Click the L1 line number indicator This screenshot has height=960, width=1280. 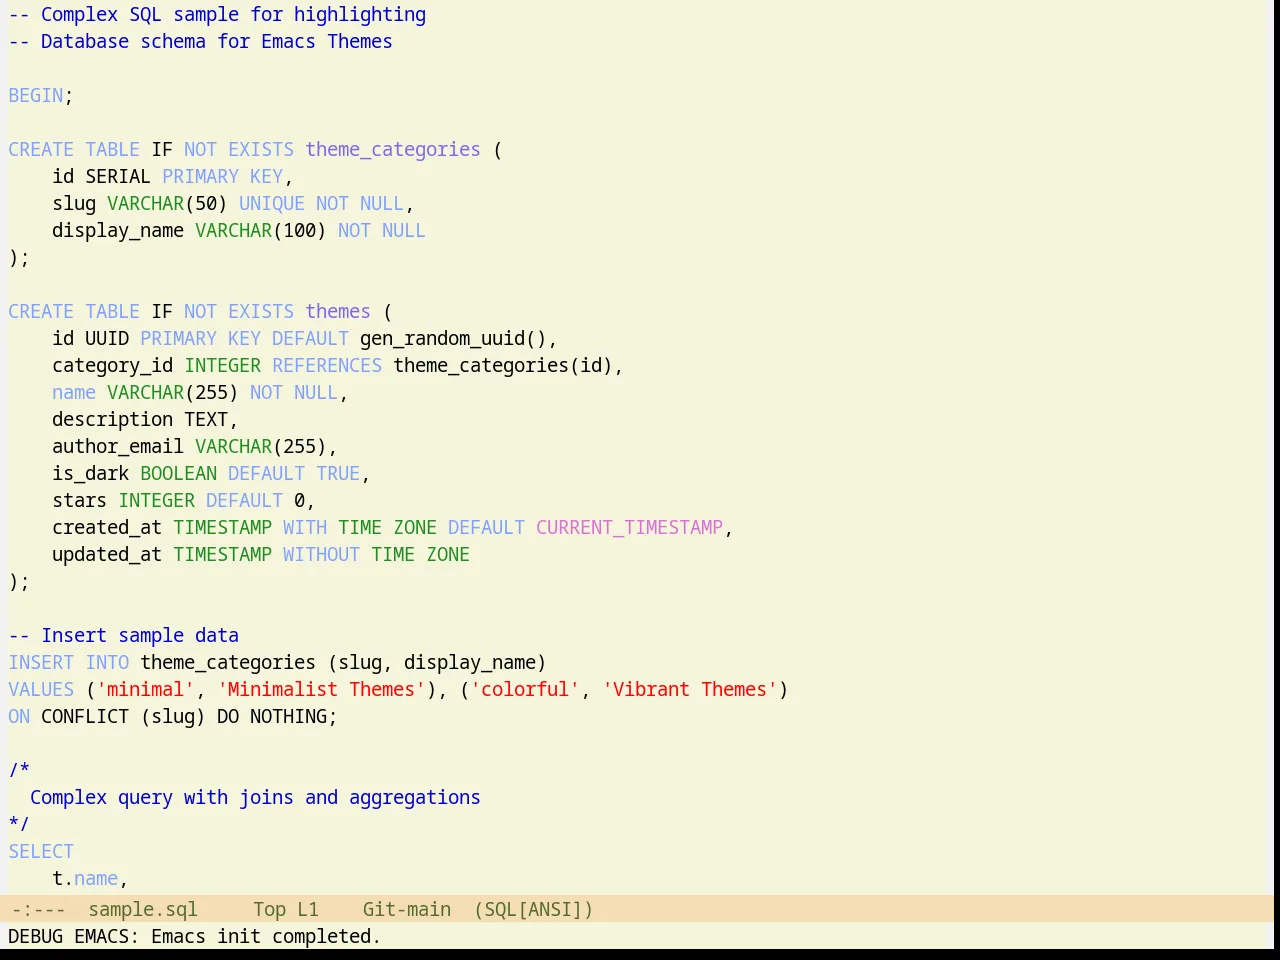pos(308,909)
